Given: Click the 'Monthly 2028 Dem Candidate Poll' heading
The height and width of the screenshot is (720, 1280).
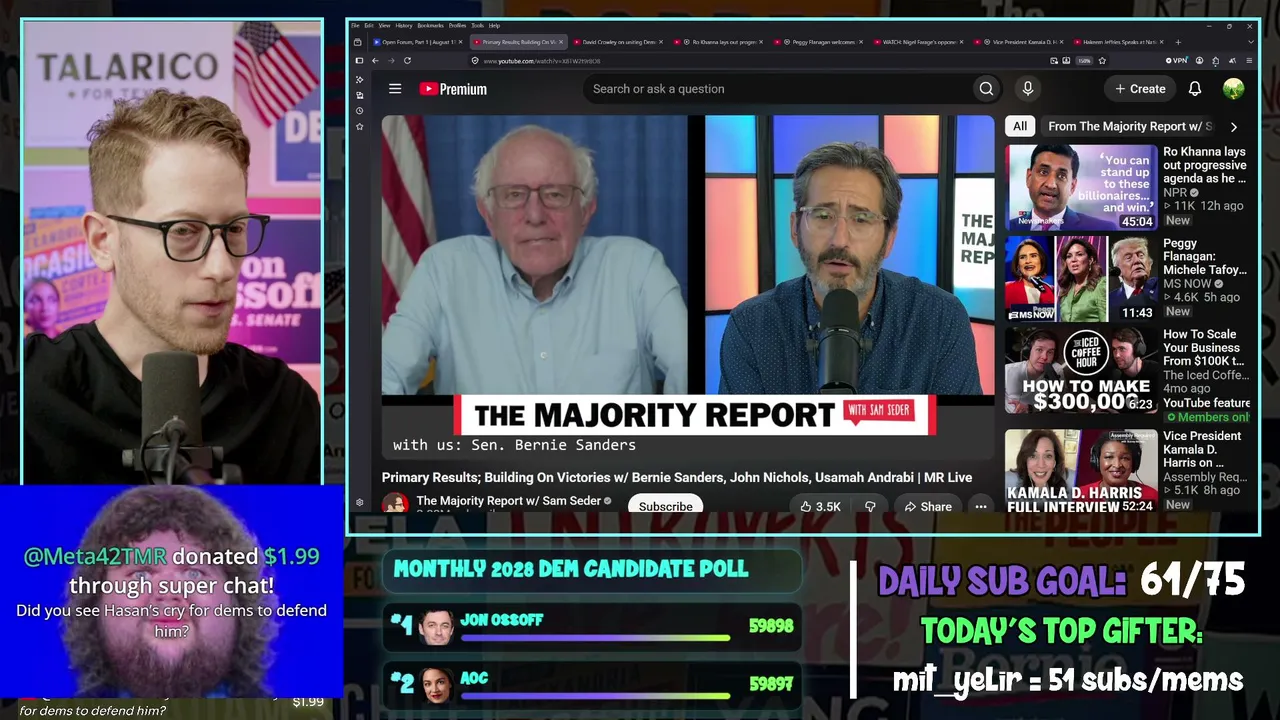Looking at the screenshot, I should [x=571, y=569].
